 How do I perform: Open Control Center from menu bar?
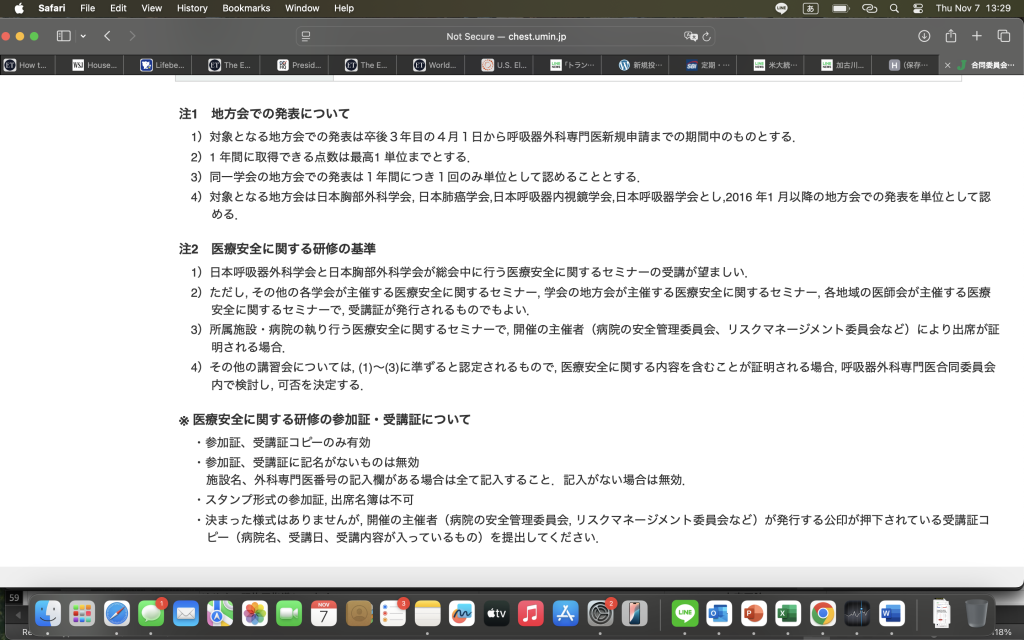pyautogui.click(x=918, y=8)
